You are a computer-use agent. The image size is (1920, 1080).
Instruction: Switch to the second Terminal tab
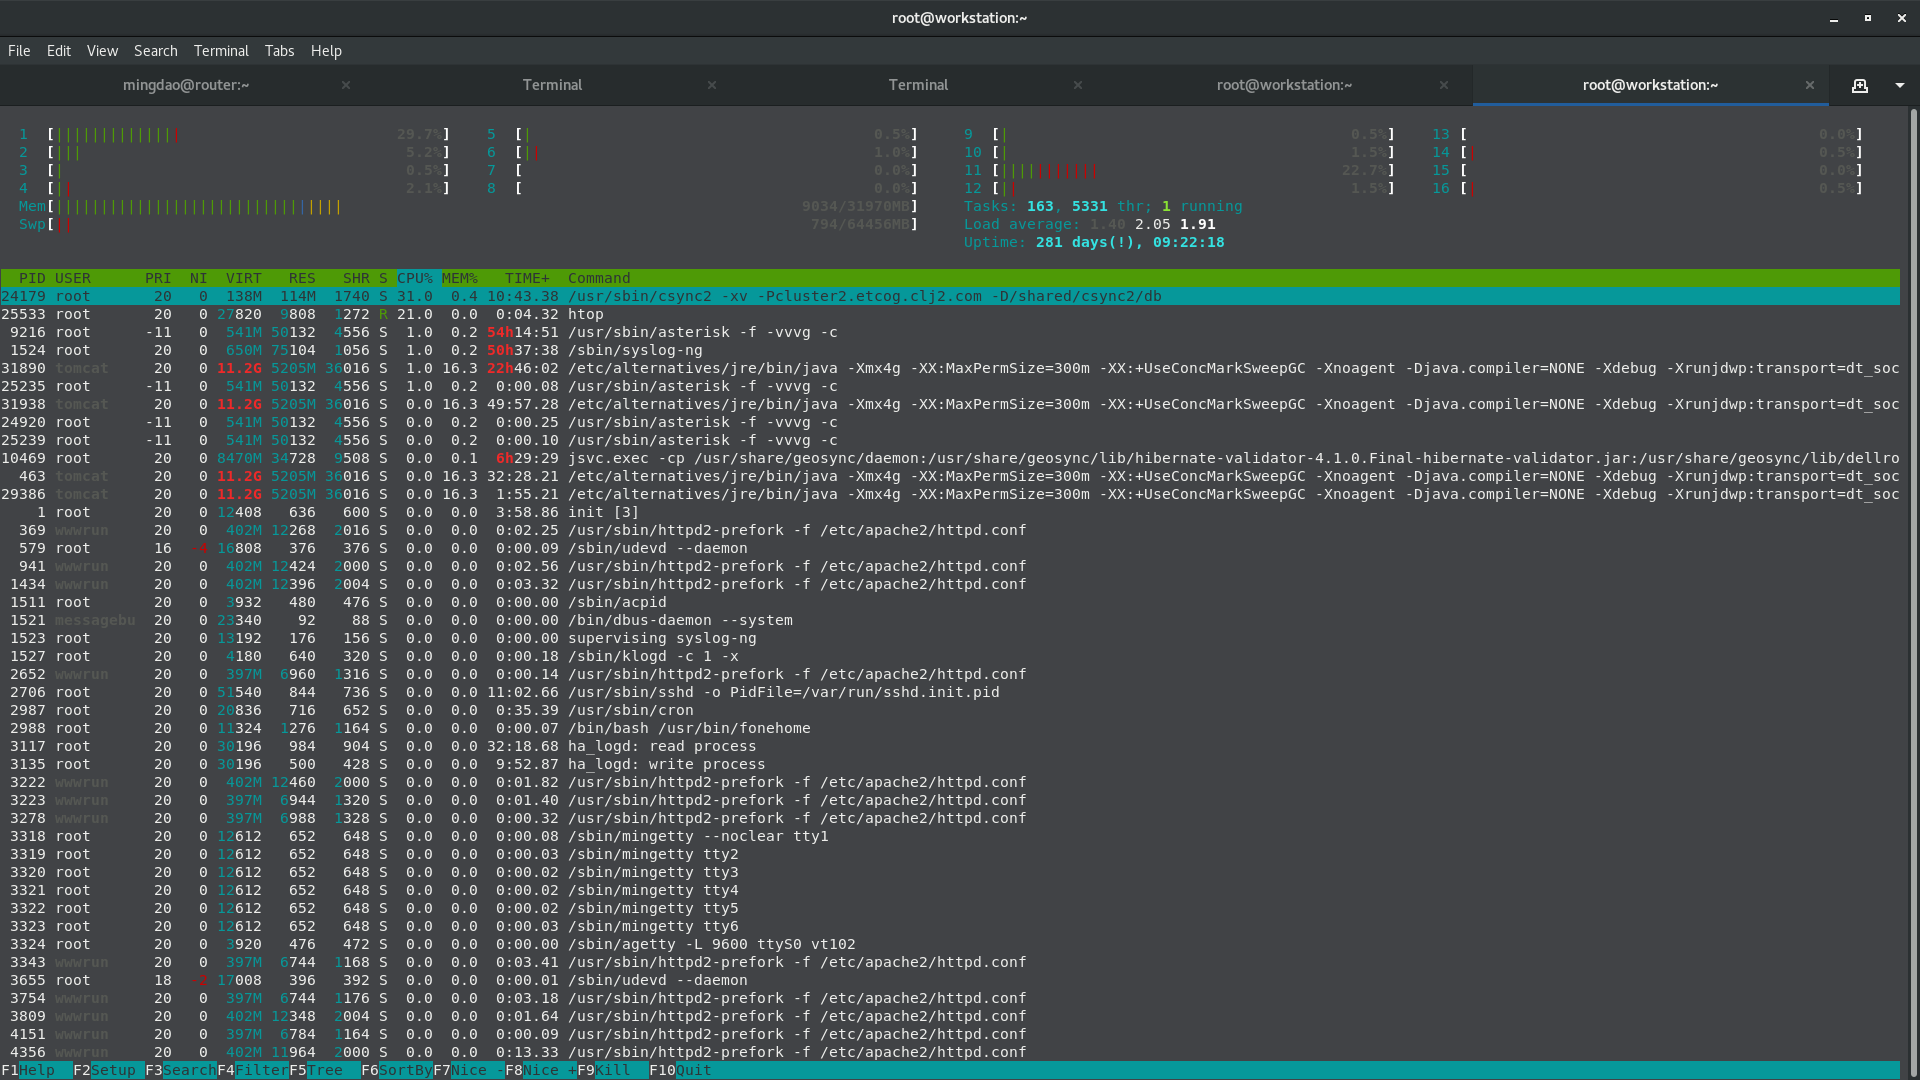pos(918,85)
